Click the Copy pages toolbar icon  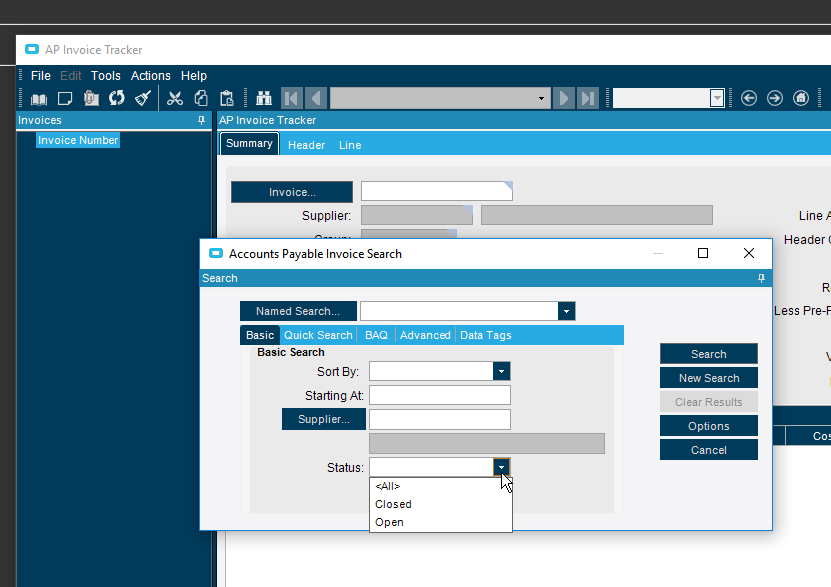201,98
